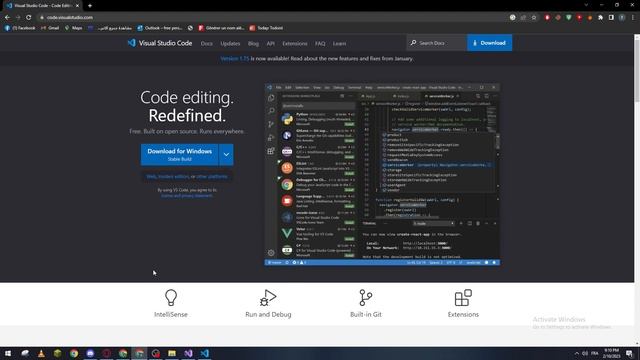Open Visual Studio Code from taskbar
This screenshot has width=640, height=360.
(x=204, y=353)
